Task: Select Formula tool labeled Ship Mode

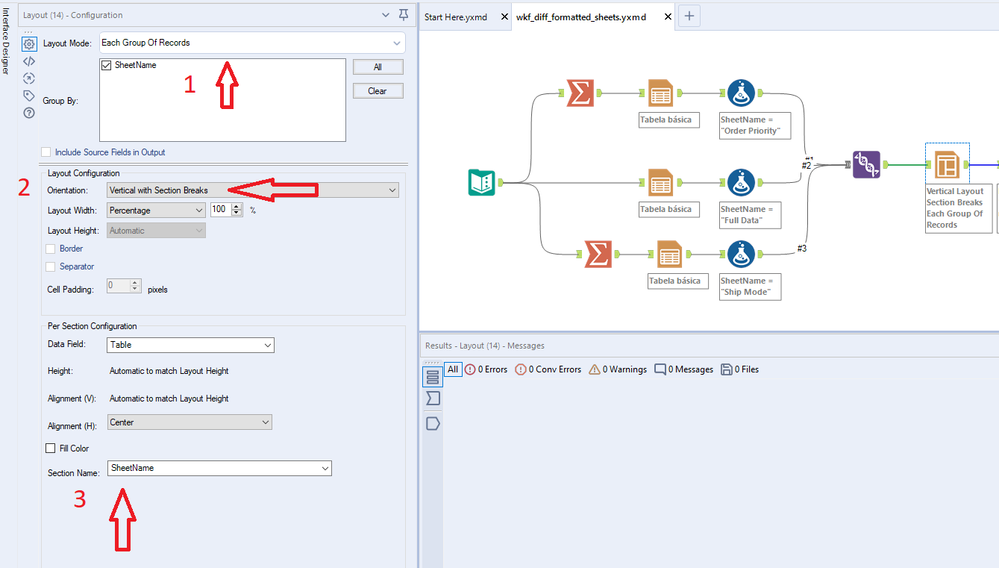Action: click(x=741, y=254)
